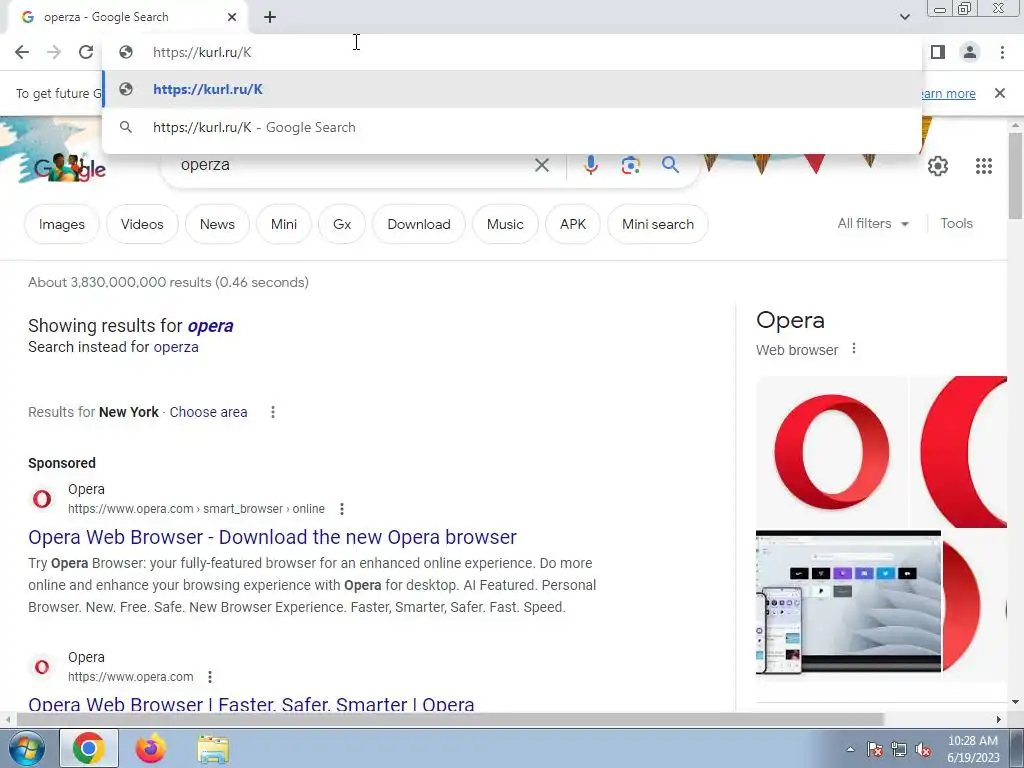Open a new tab with the plus button

click(270, 17)
